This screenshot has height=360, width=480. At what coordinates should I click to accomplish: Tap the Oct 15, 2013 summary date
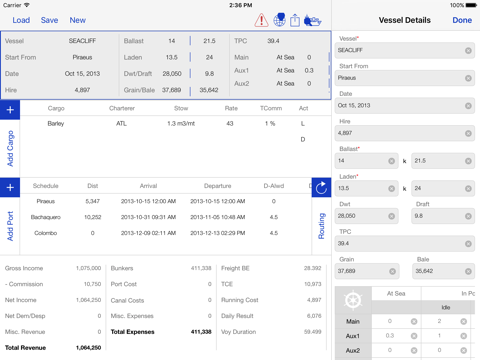tap(82, 74)
